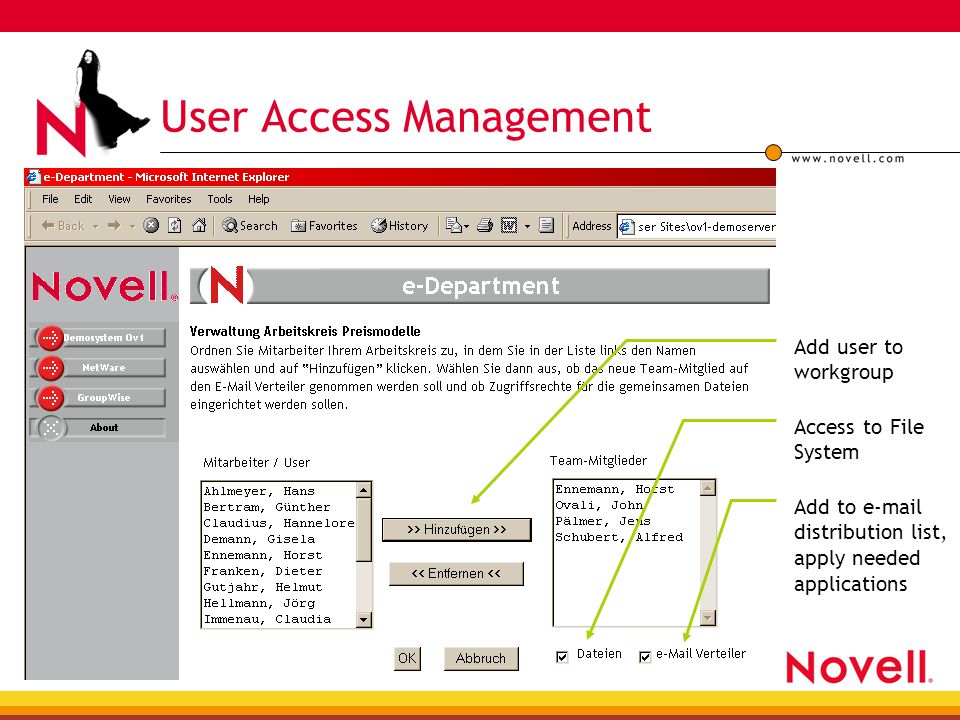Click the Forward arrow in the browser toolbar
The height and width of the screenshot is (720, 960).
(114, 225)
